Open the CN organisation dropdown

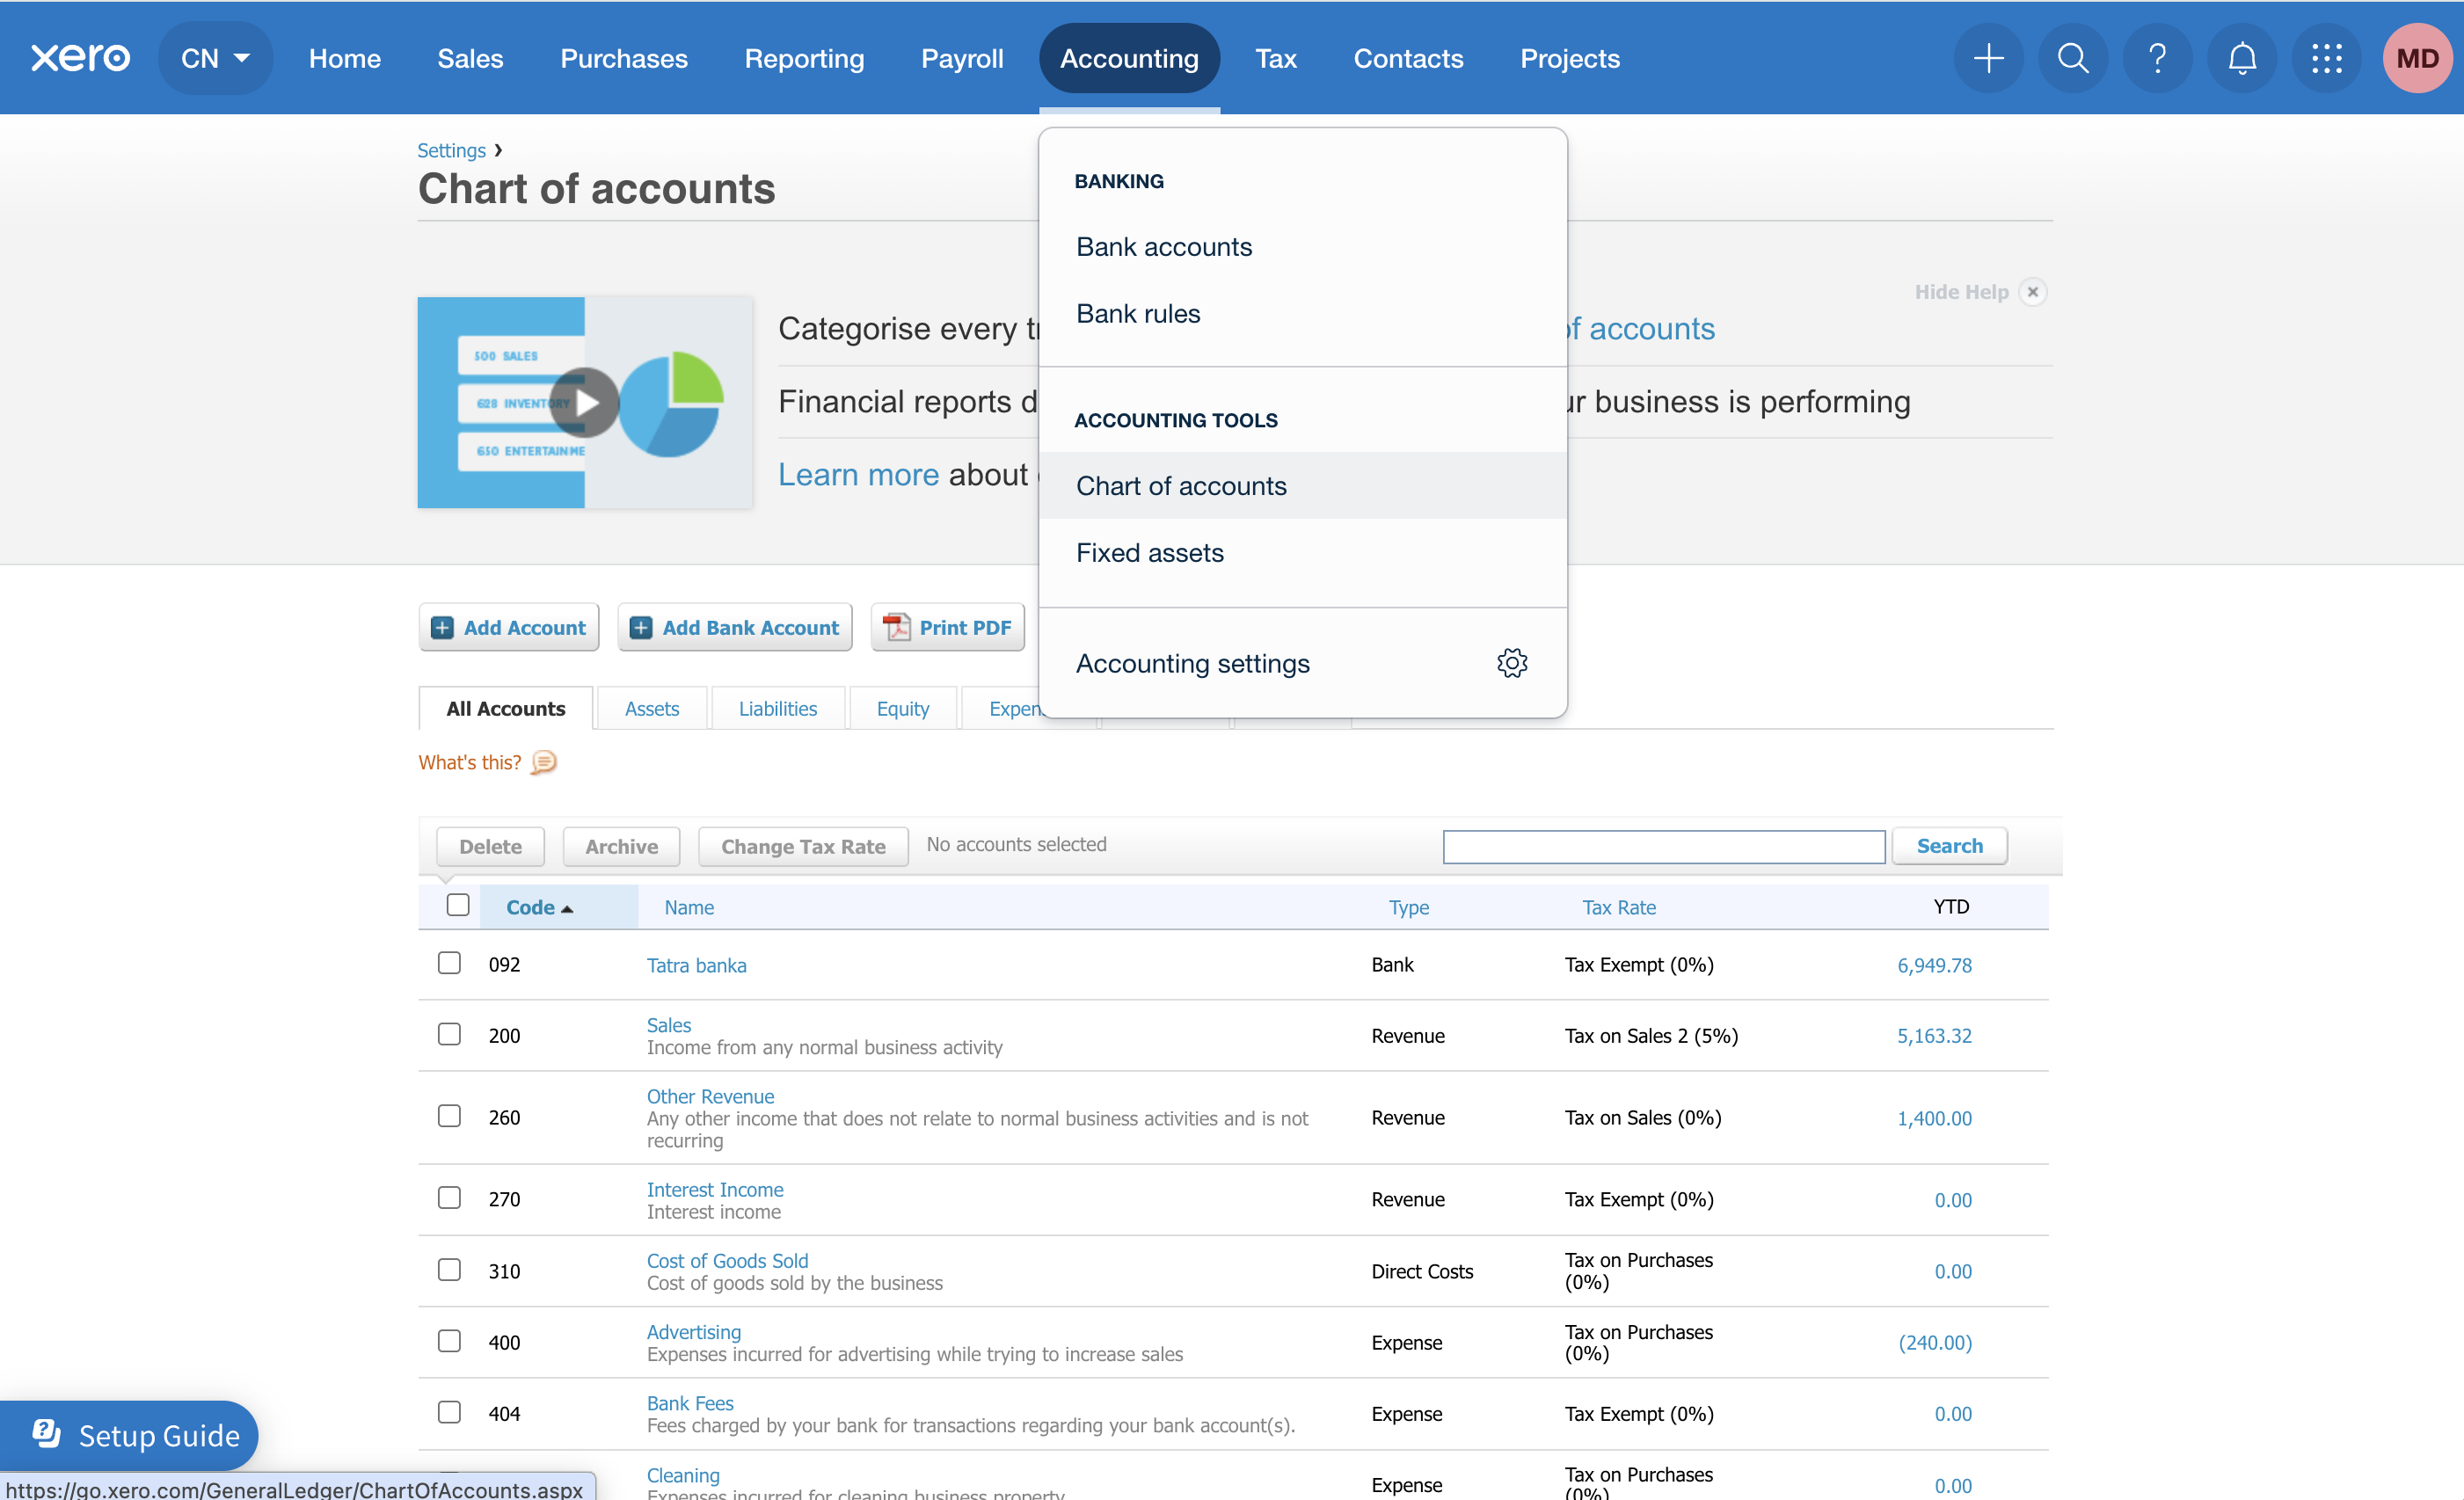click(x=215, y=58)
